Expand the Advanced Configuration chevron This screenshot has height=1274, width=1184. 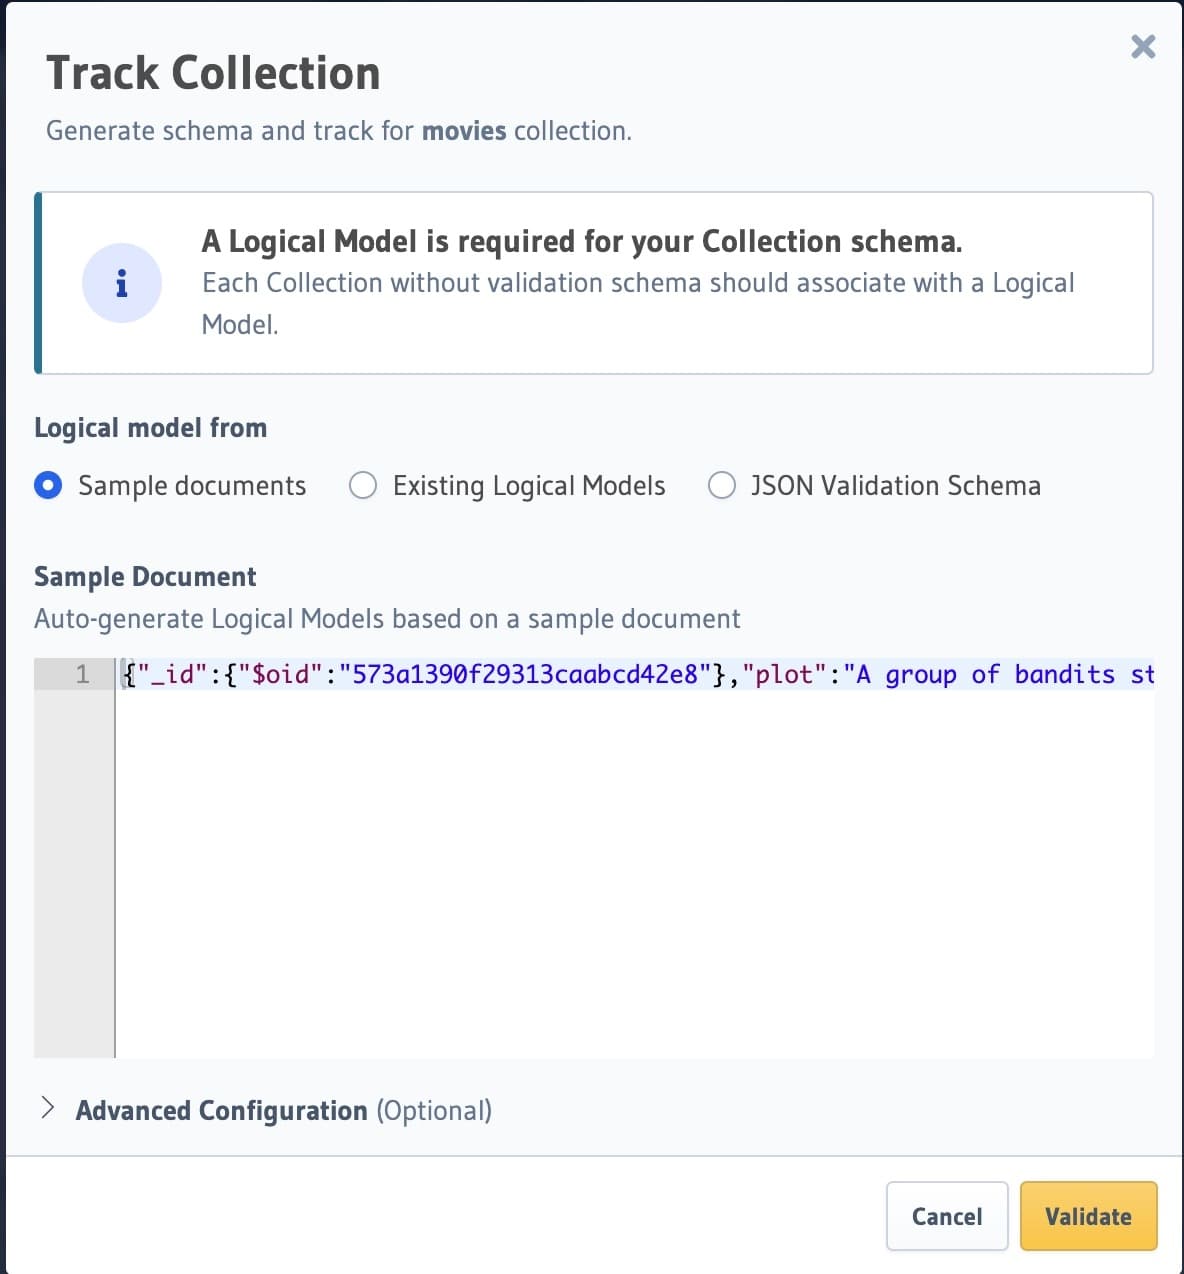(x=47, y=1108)
